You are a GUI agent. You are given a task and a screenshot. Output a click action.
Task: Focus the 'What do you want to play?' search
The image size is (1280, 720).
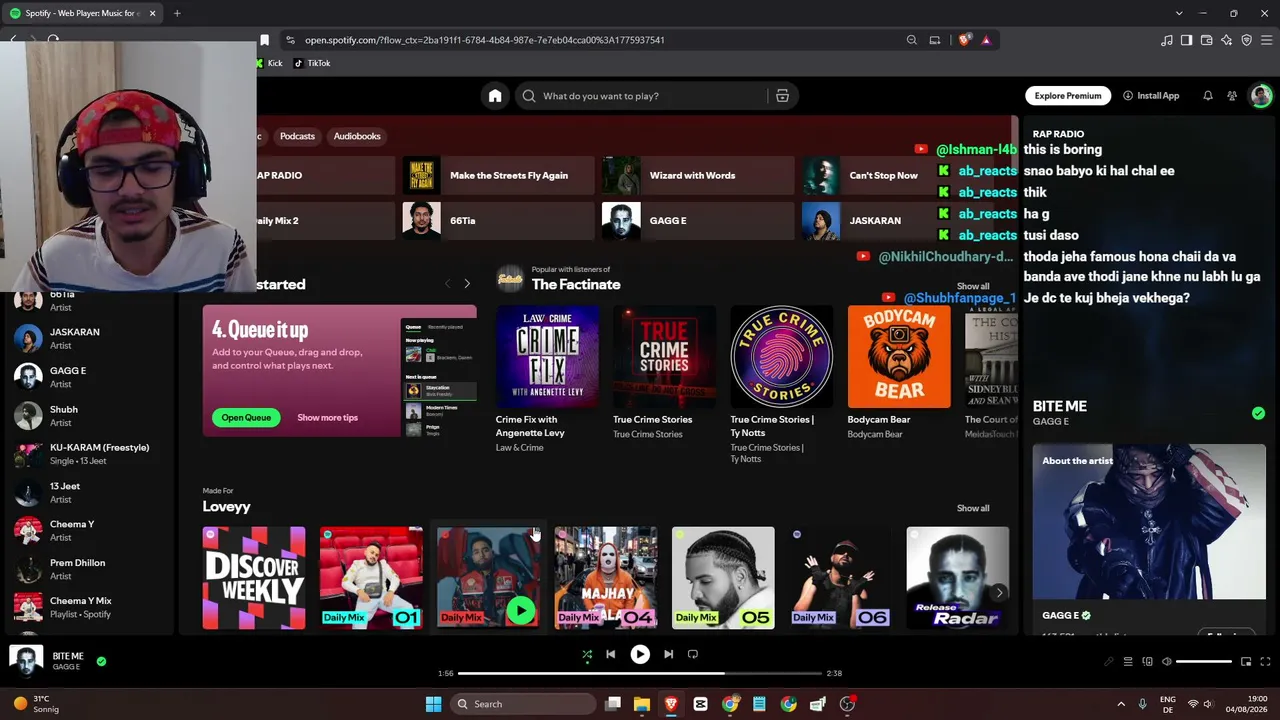(x=640, y=96)
